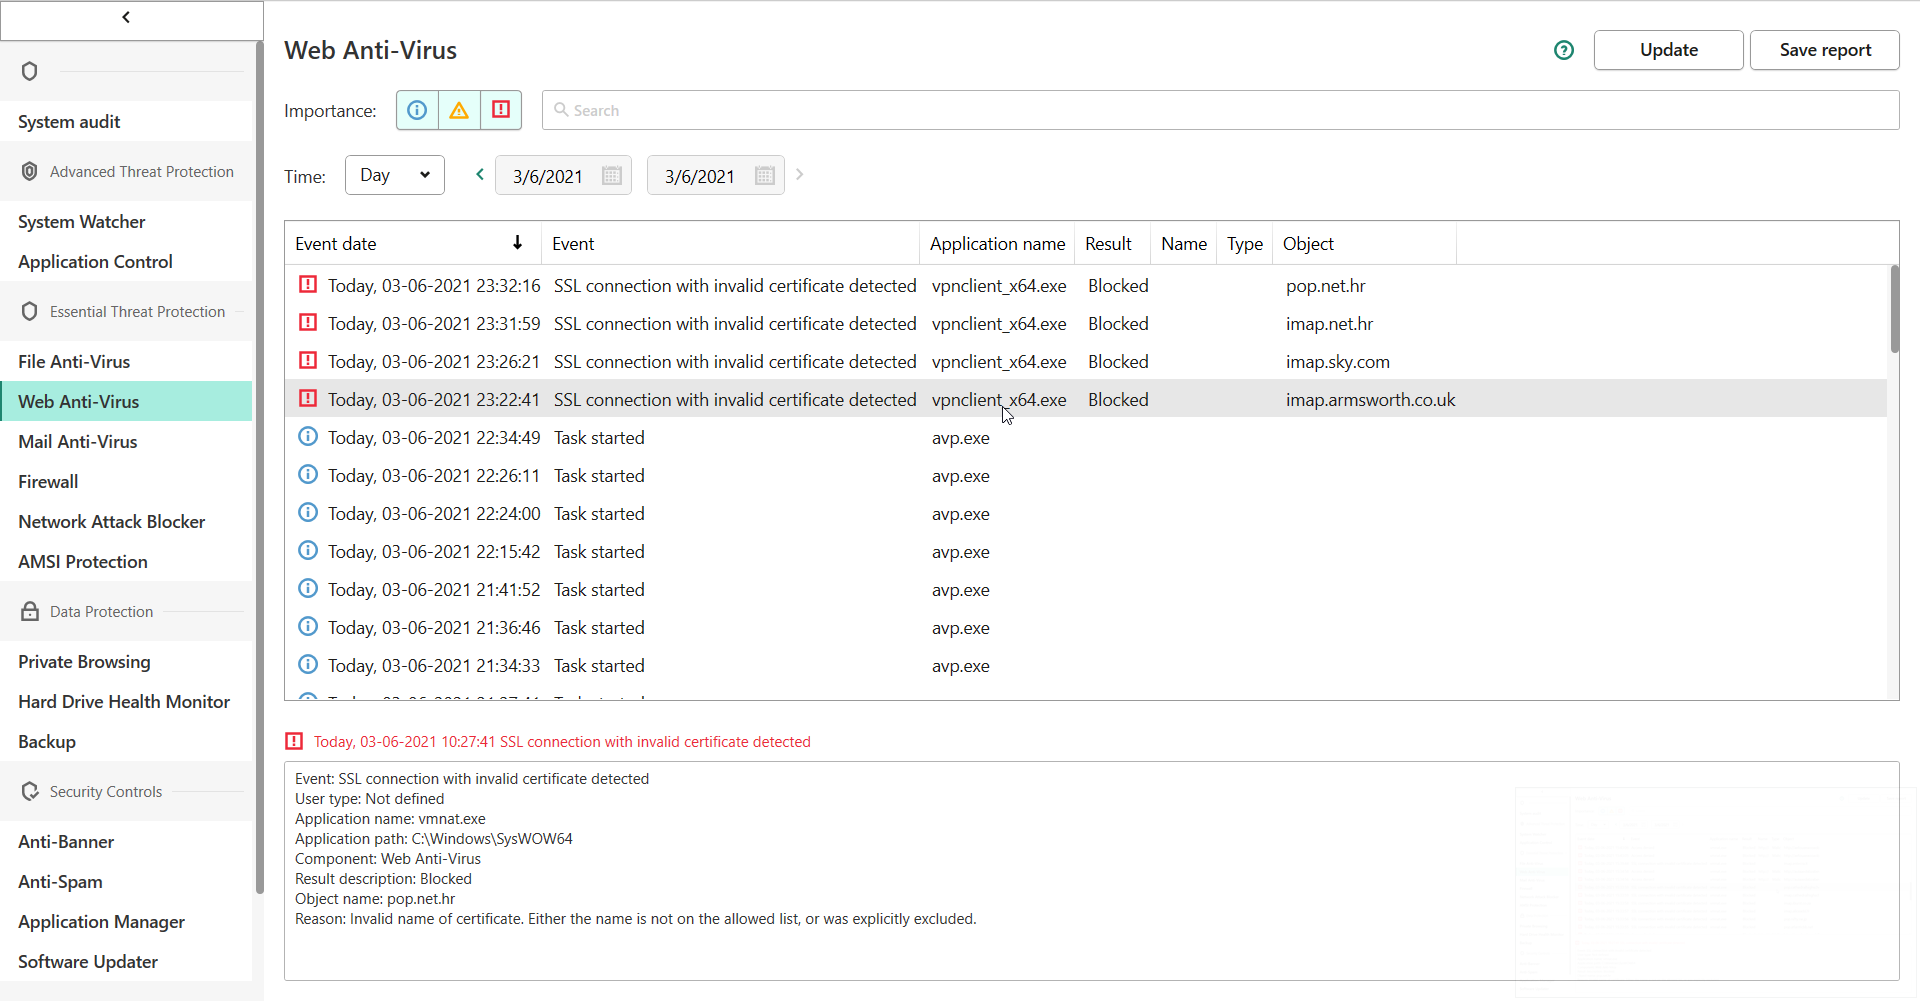Open Firewall report in sidebar
This screenshot has height=1001, width=1920.
[48, 482]
